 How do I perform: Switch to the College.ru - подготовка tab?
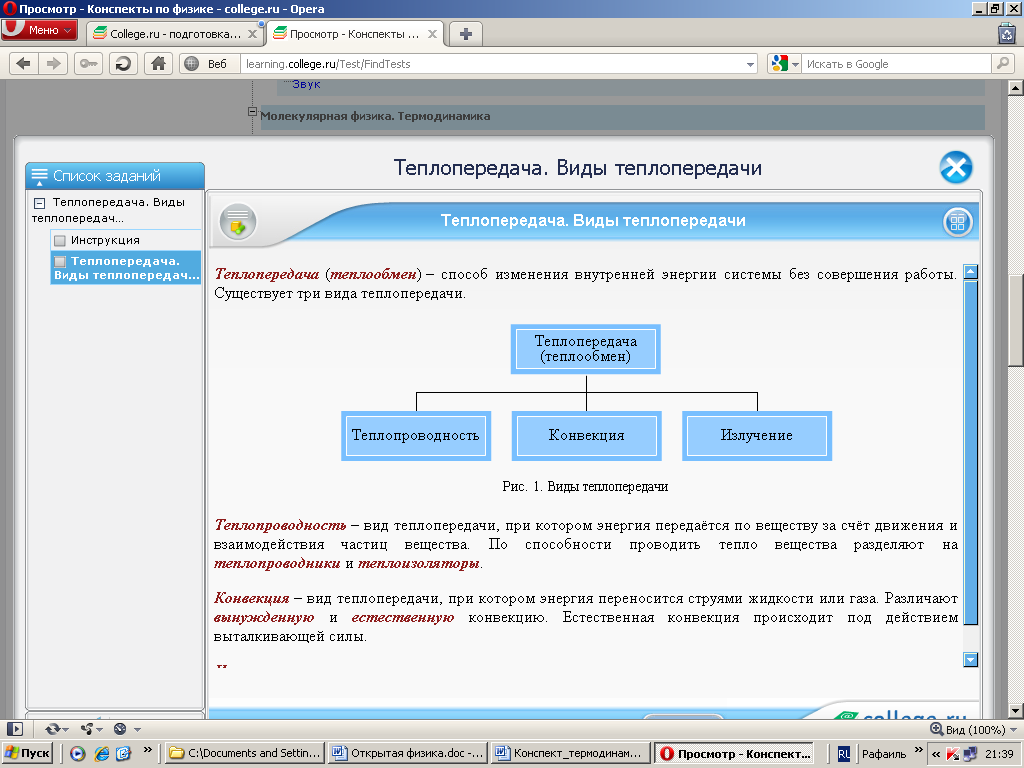point(175,34)
